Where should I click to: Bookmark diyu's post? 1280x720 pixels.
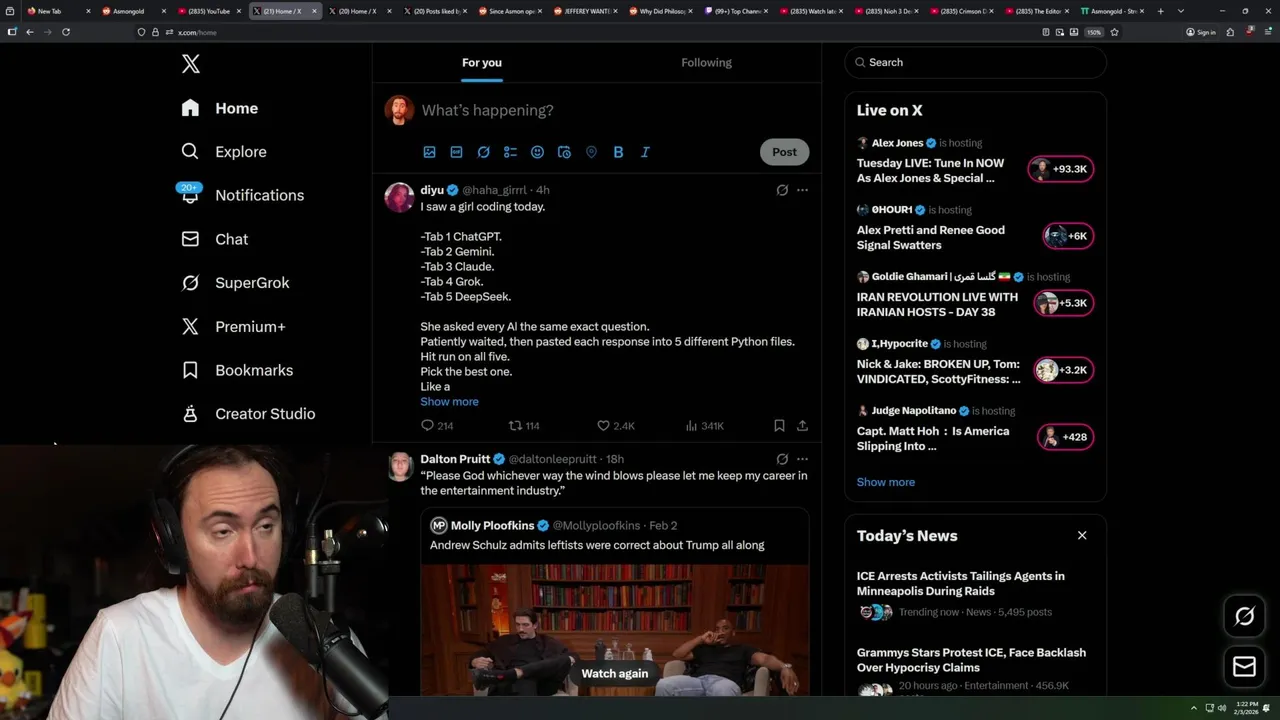[779, 426]
